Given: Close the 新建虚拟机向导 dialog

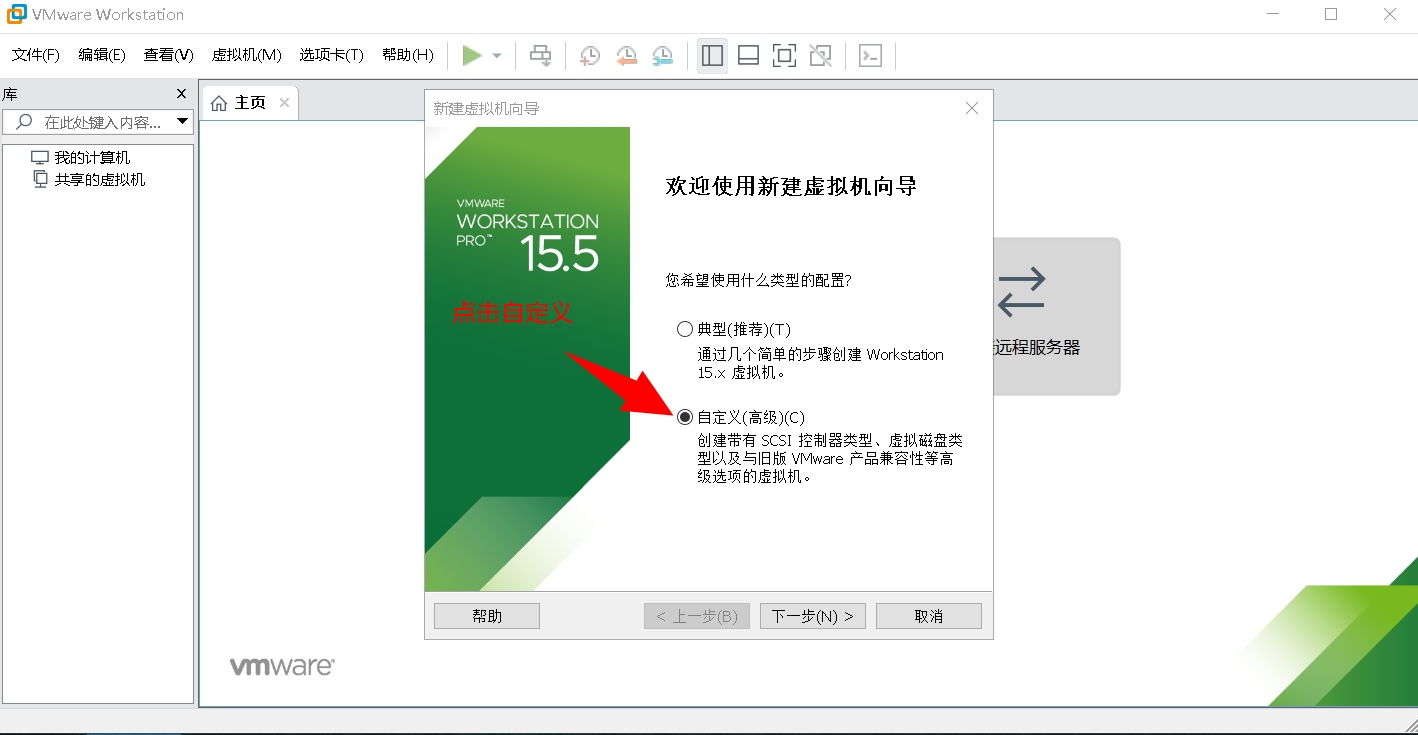Looking at the screenshot, I should point(972,108).
